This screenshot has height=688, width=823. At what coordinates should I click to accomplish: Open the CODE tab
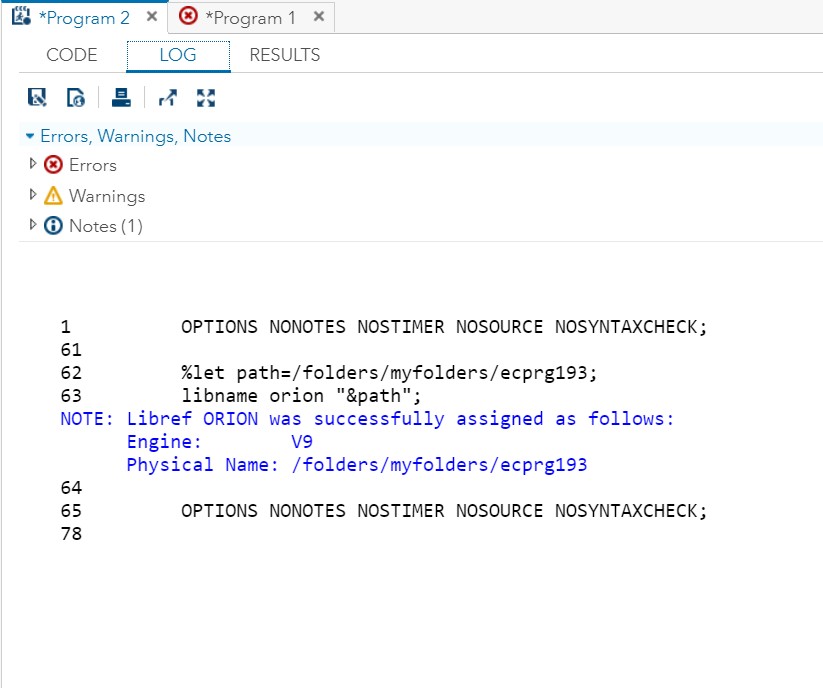72,55
